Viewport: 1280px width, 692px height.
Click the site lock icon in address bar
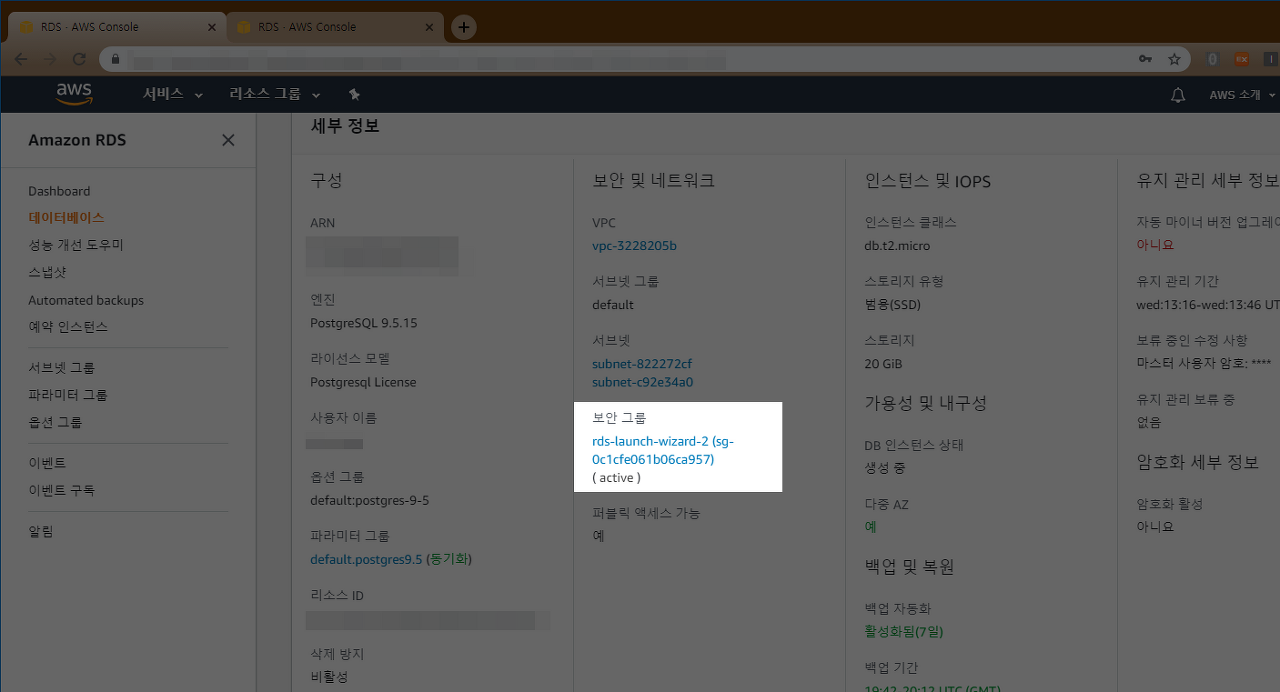[x=116, y=59]
